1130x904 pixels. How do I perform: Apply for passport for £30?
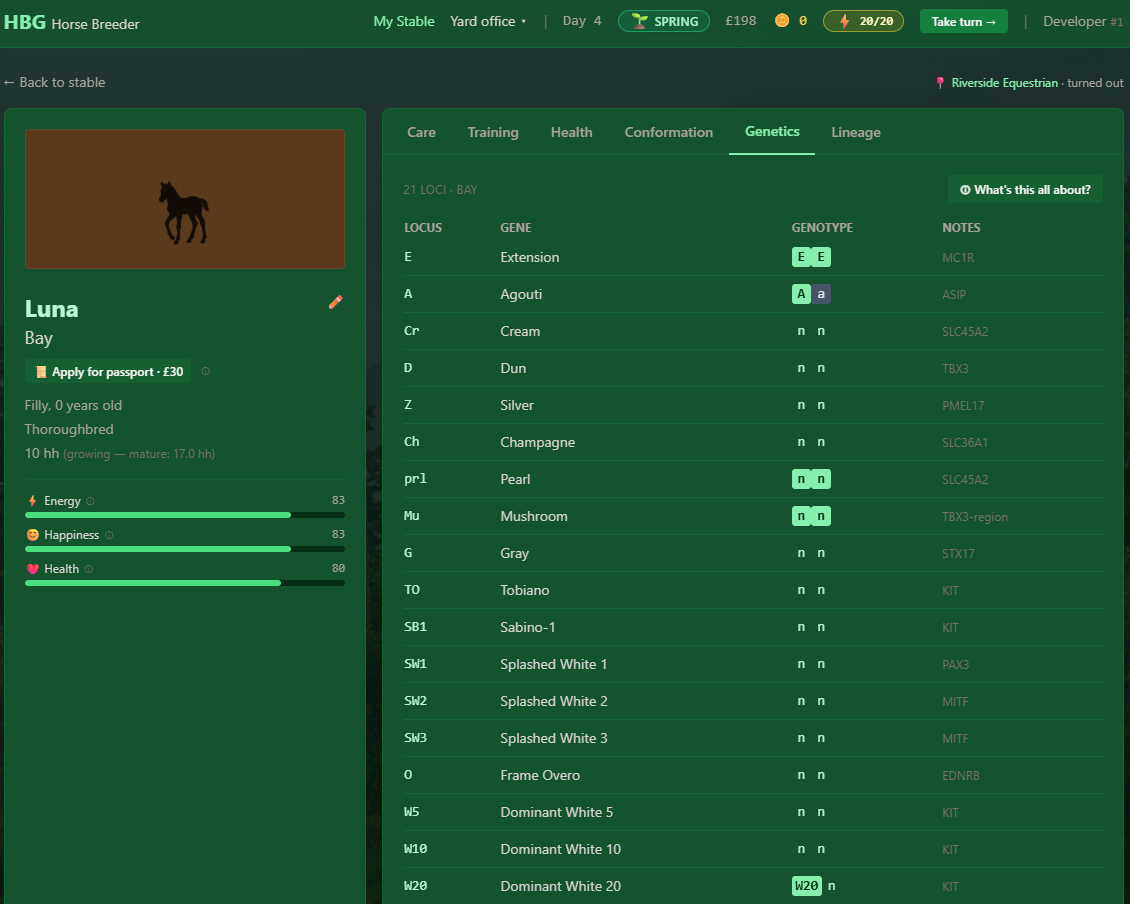pos(108,371)
